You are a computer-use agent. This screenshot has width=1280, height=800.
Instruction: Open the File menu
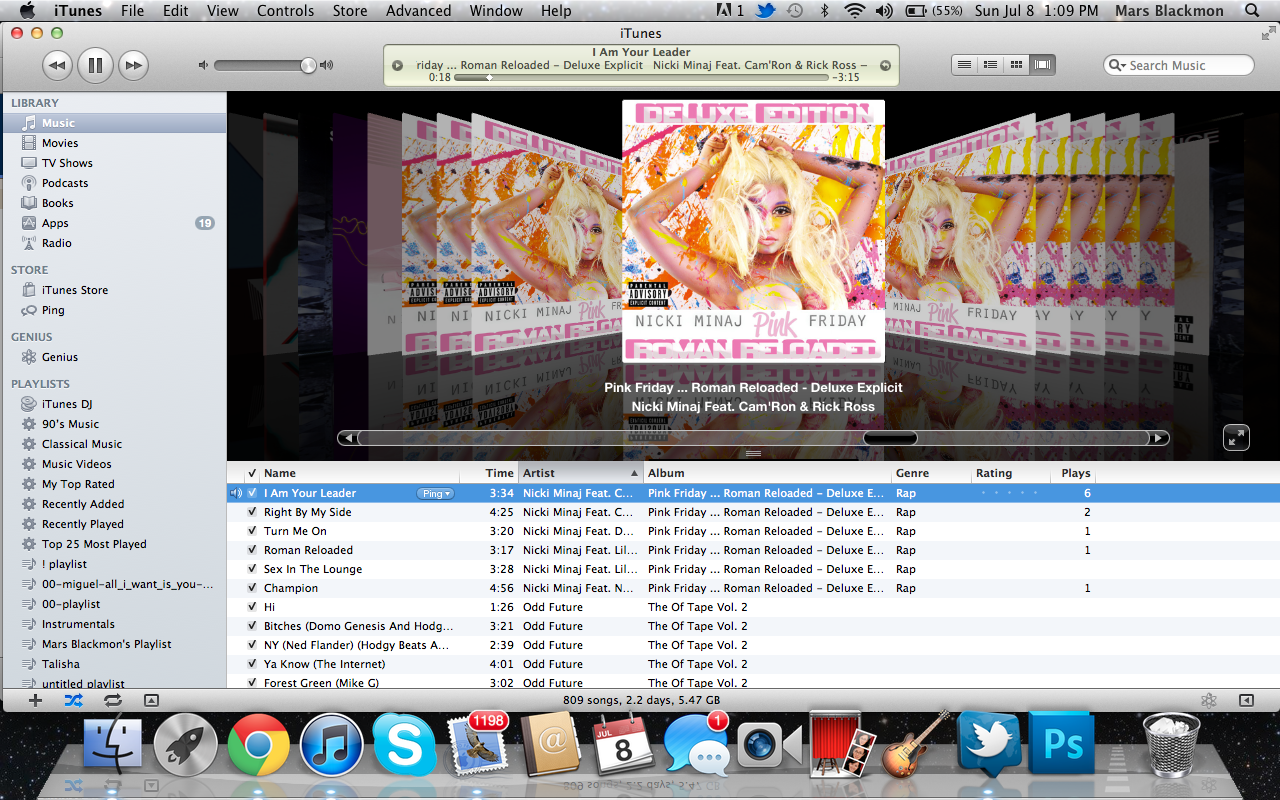click(132, 11)
